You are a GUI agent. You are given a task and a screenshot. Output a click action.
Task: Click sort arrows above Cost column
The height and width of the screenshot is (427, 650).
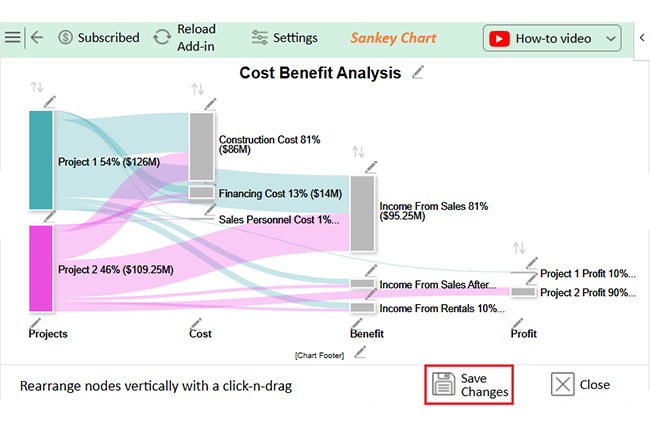tap(197, 90)
